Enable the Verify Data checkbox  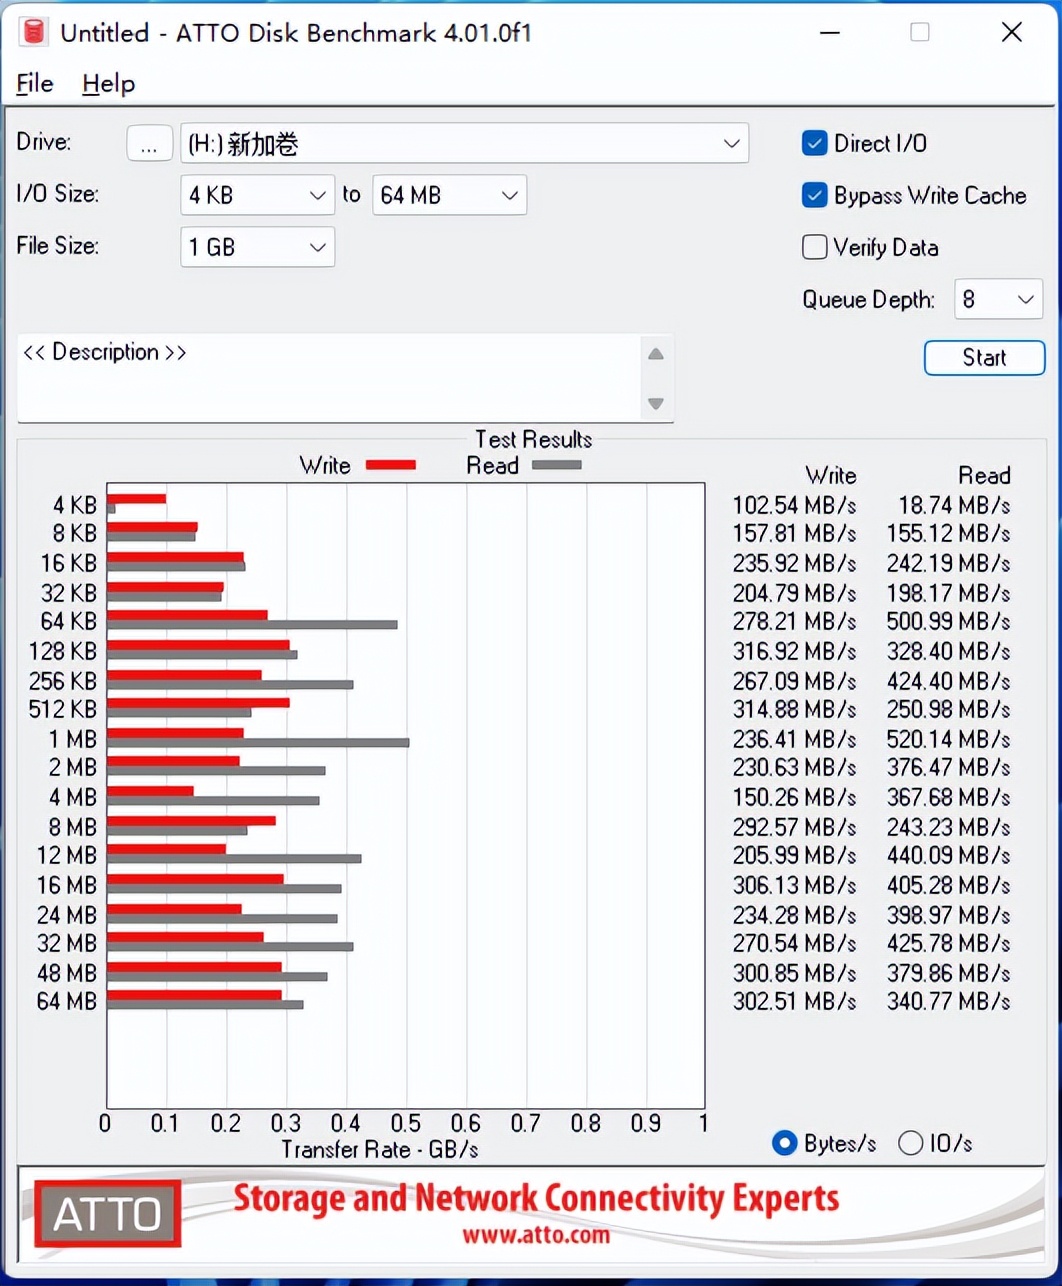click(815, 247)
